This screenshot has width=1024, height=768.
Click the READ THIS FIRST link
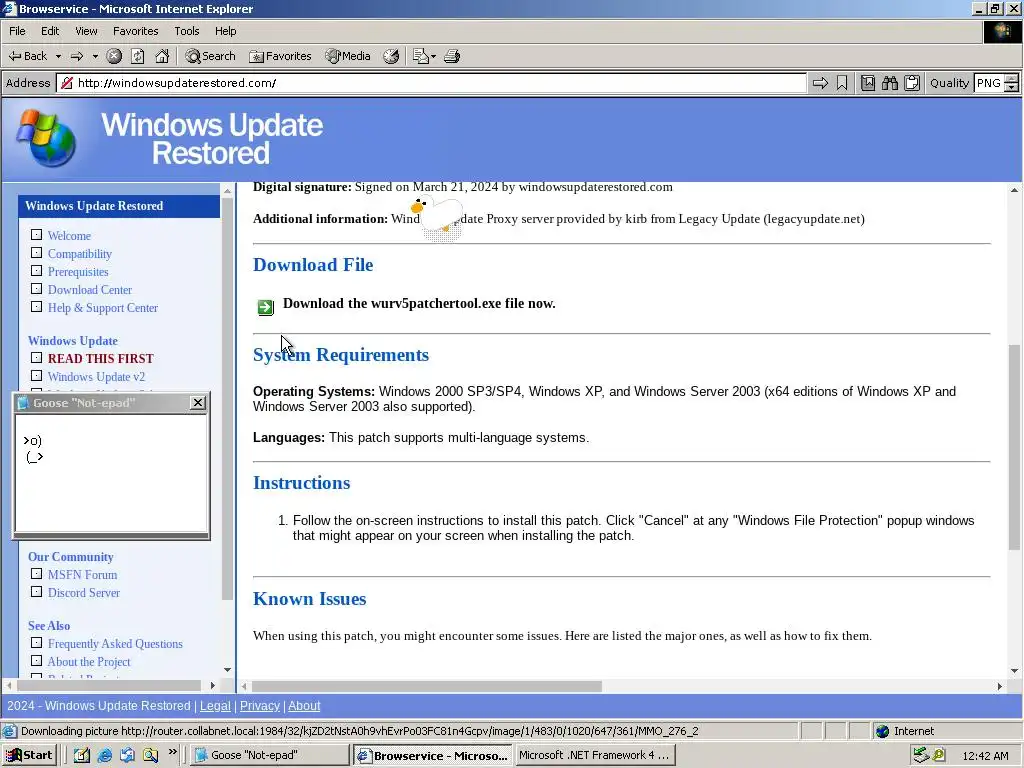[x=101, y=359]
